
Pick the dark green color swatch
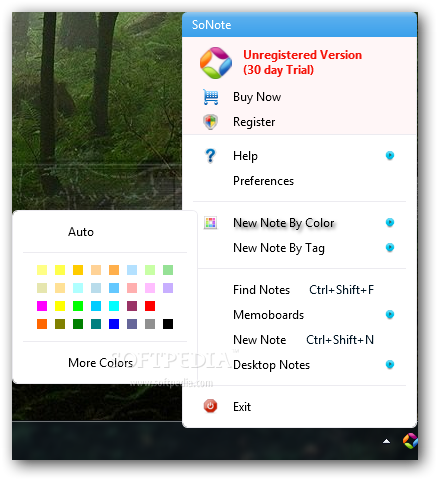click(x=78, y=324)
